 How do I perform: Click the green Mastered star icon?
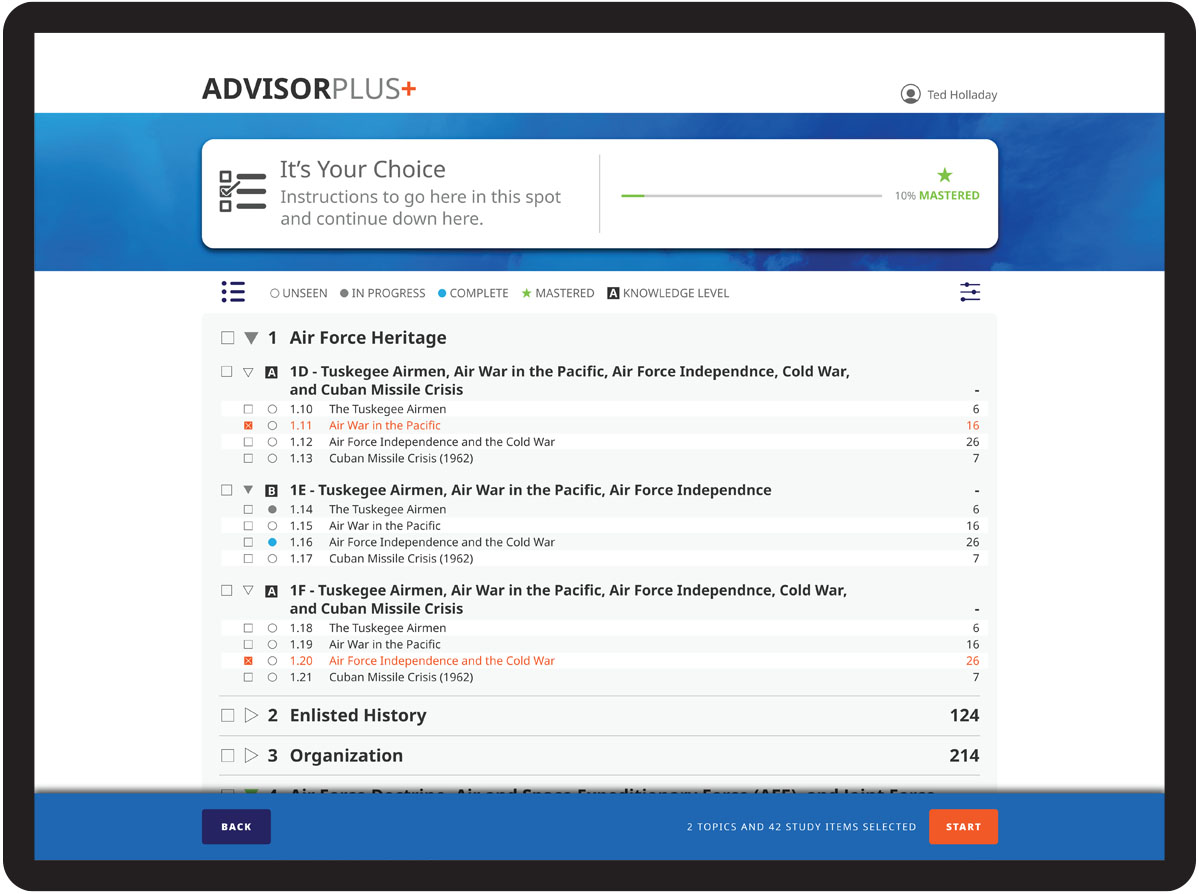(x=945, y=176)
